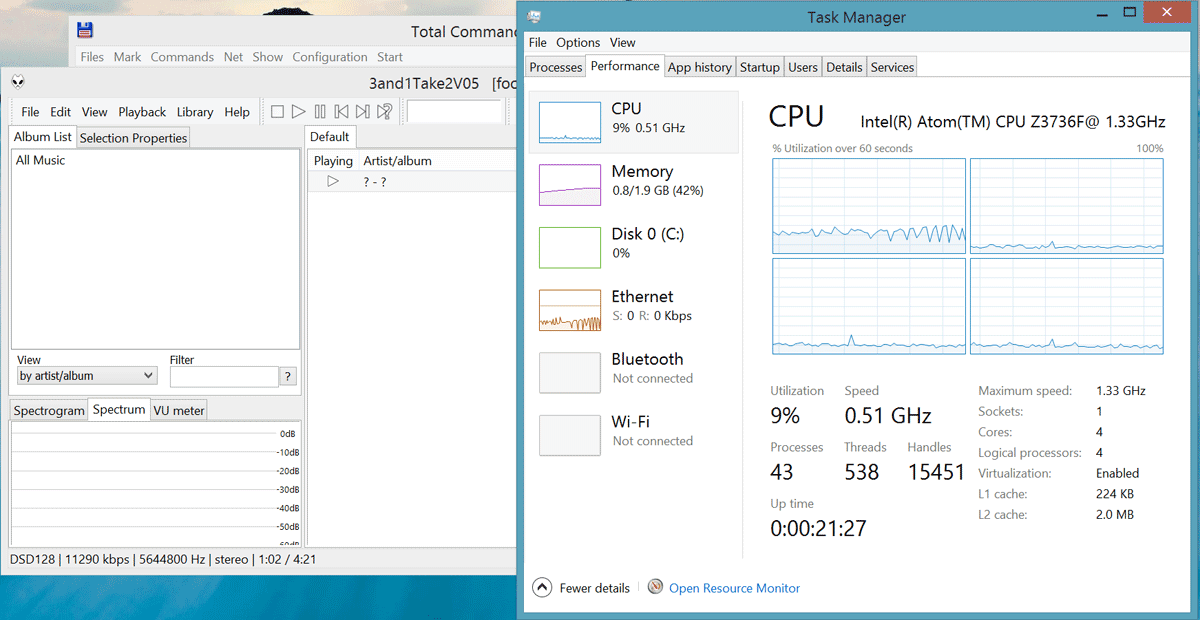The image size is (1200, 620).
Task: Switch to the Services tab
Action: click(x=892, y=67)
